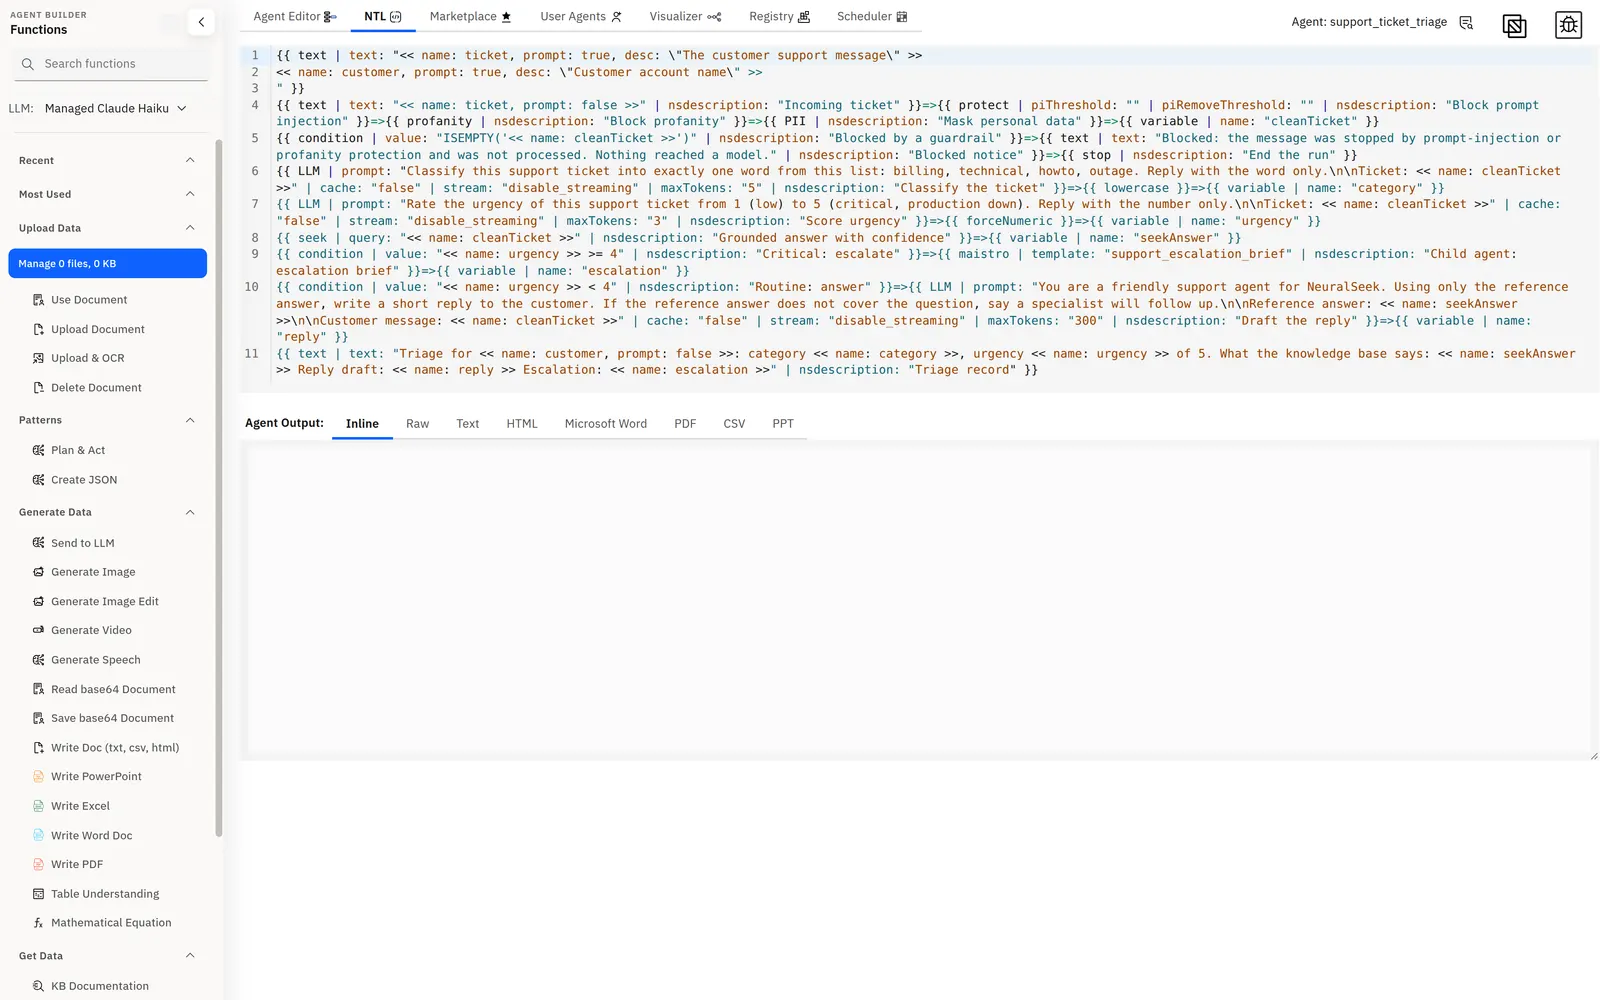Click the Generate Video icon
The image size is (1600, 1000).
pyautogui.click(x=38, y=630)
